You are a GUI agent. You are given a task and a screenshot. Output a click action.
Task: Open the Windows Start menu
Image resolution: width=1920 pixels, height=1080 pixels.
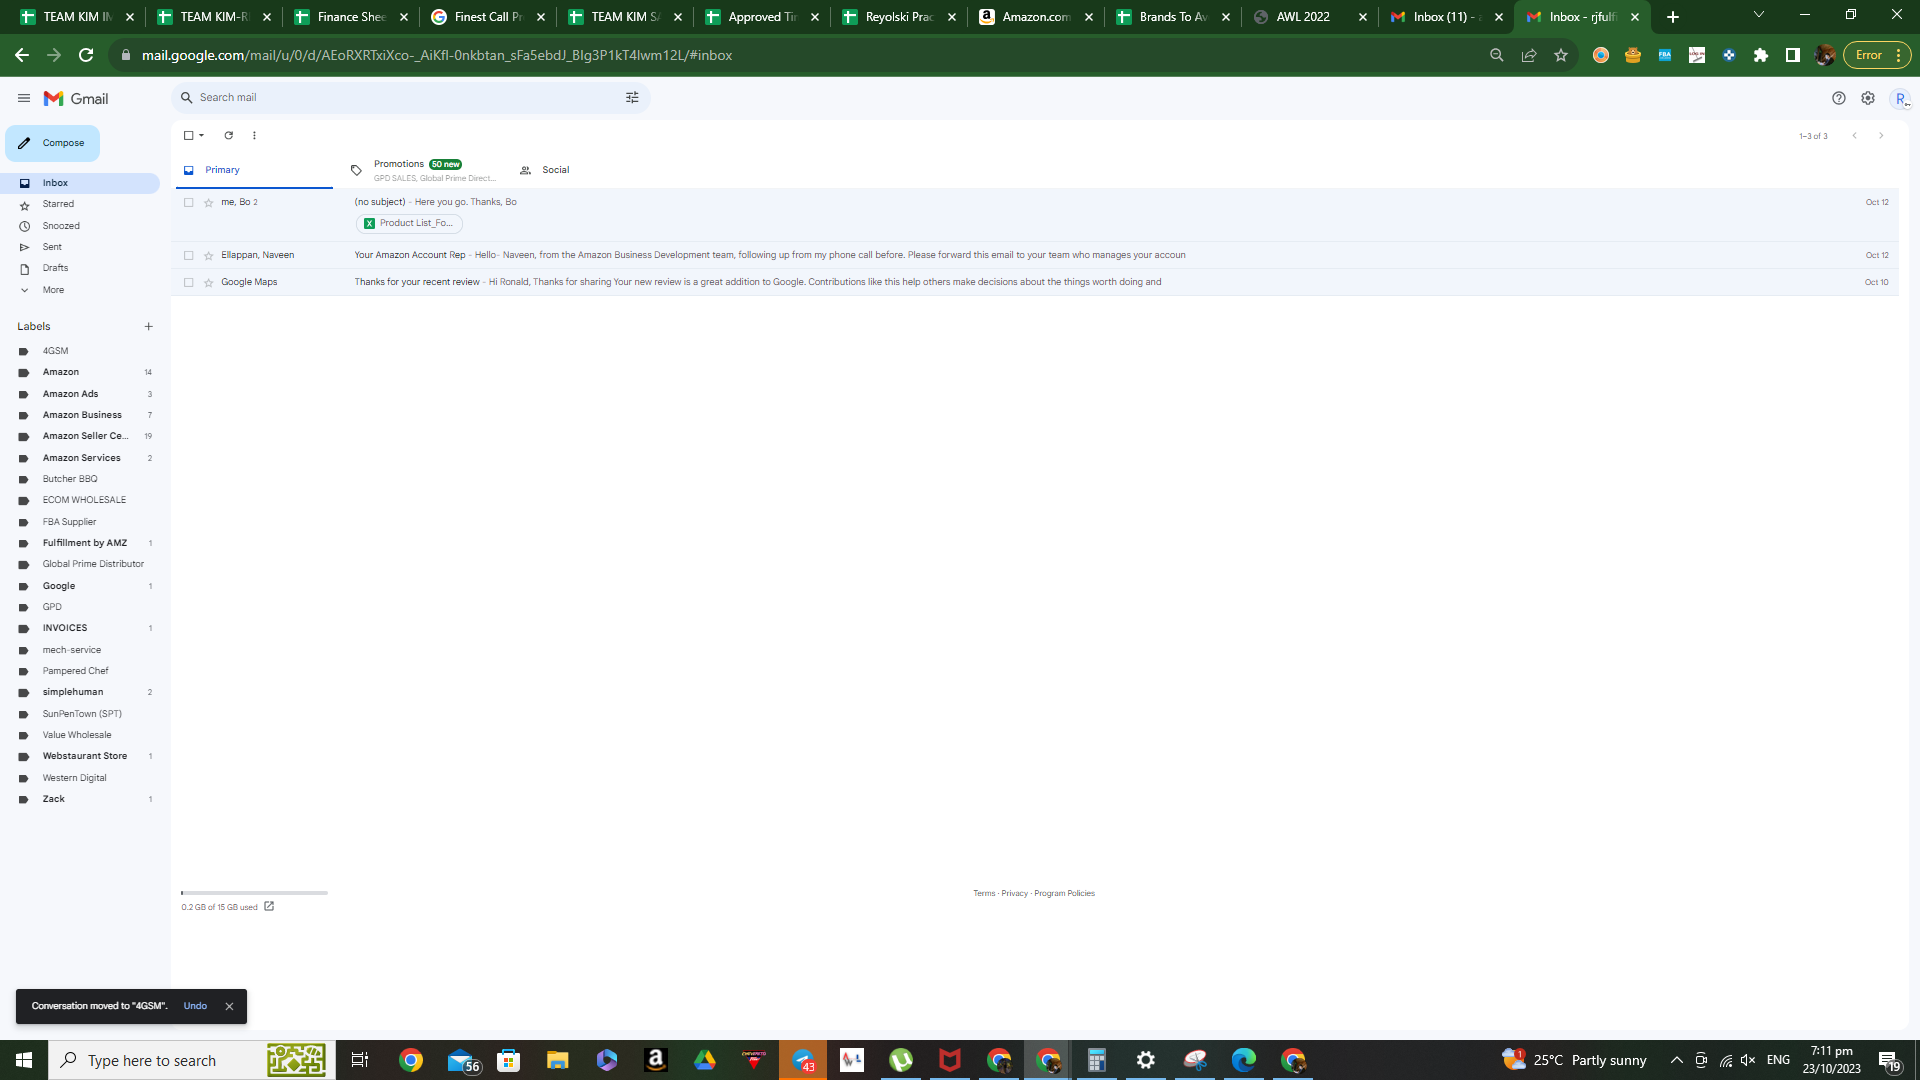(24, 1060)
